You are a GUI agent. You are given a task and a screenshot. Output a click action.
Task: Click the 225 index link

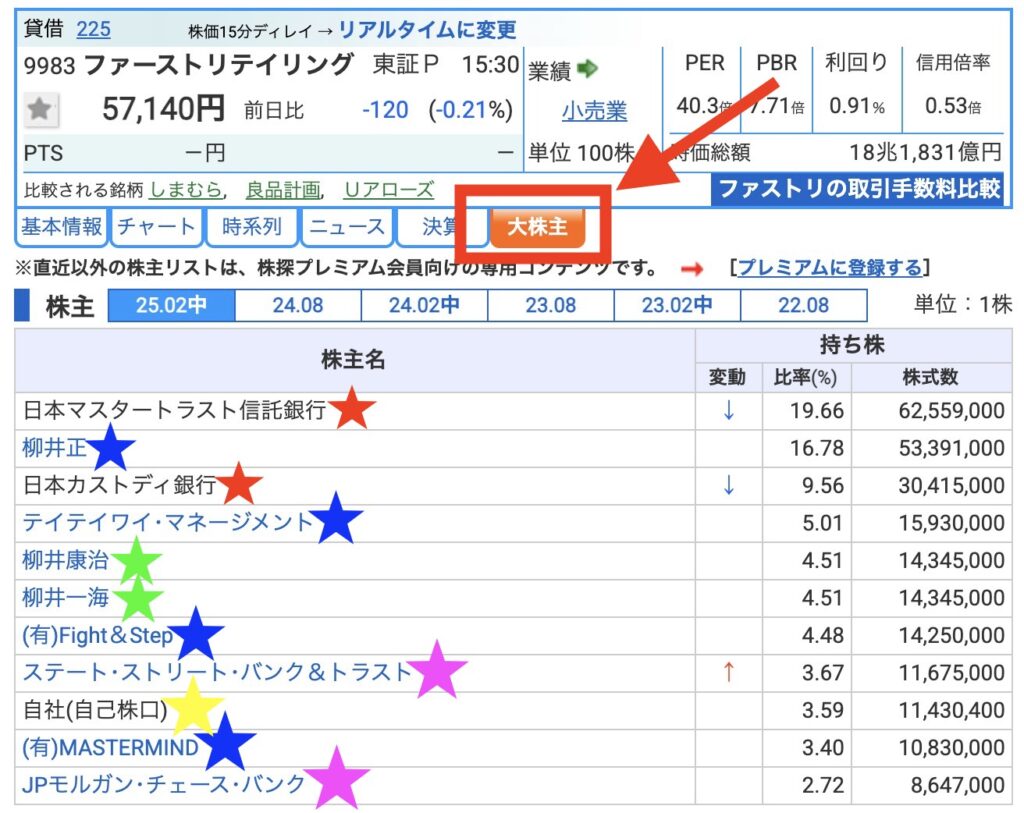tap(94, 28)
